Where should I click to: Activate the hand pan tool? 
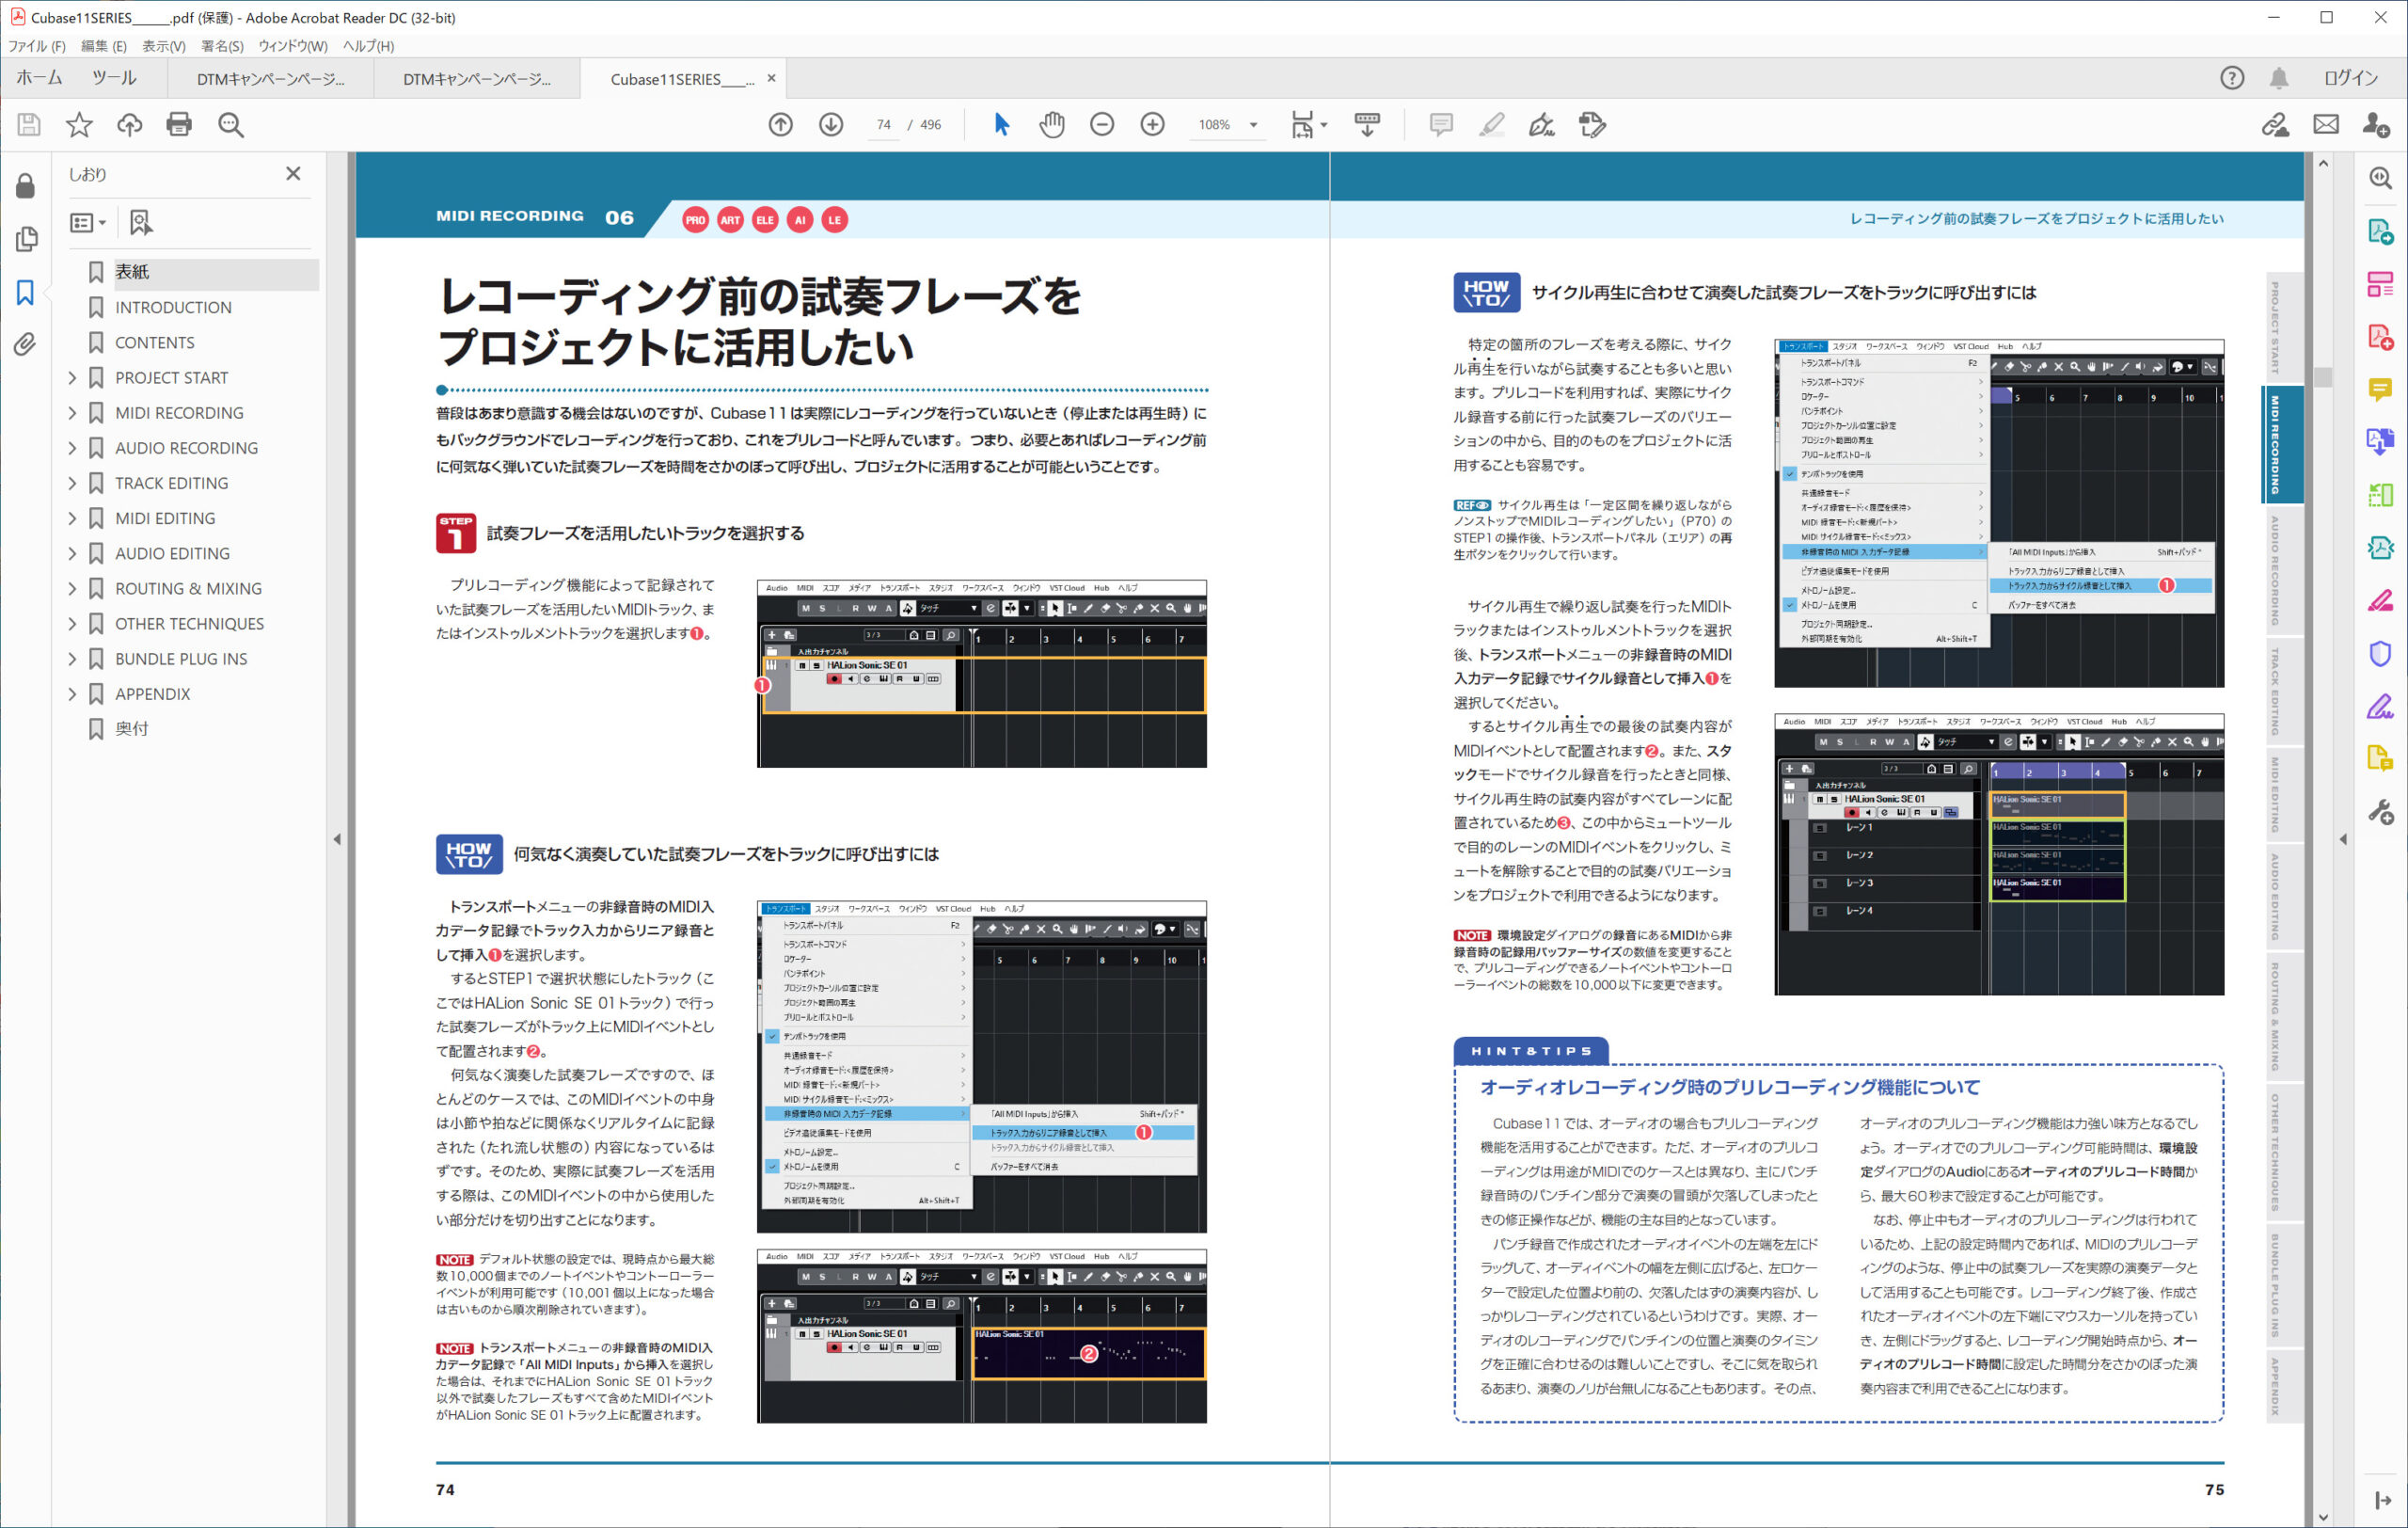coord(1051,125)
